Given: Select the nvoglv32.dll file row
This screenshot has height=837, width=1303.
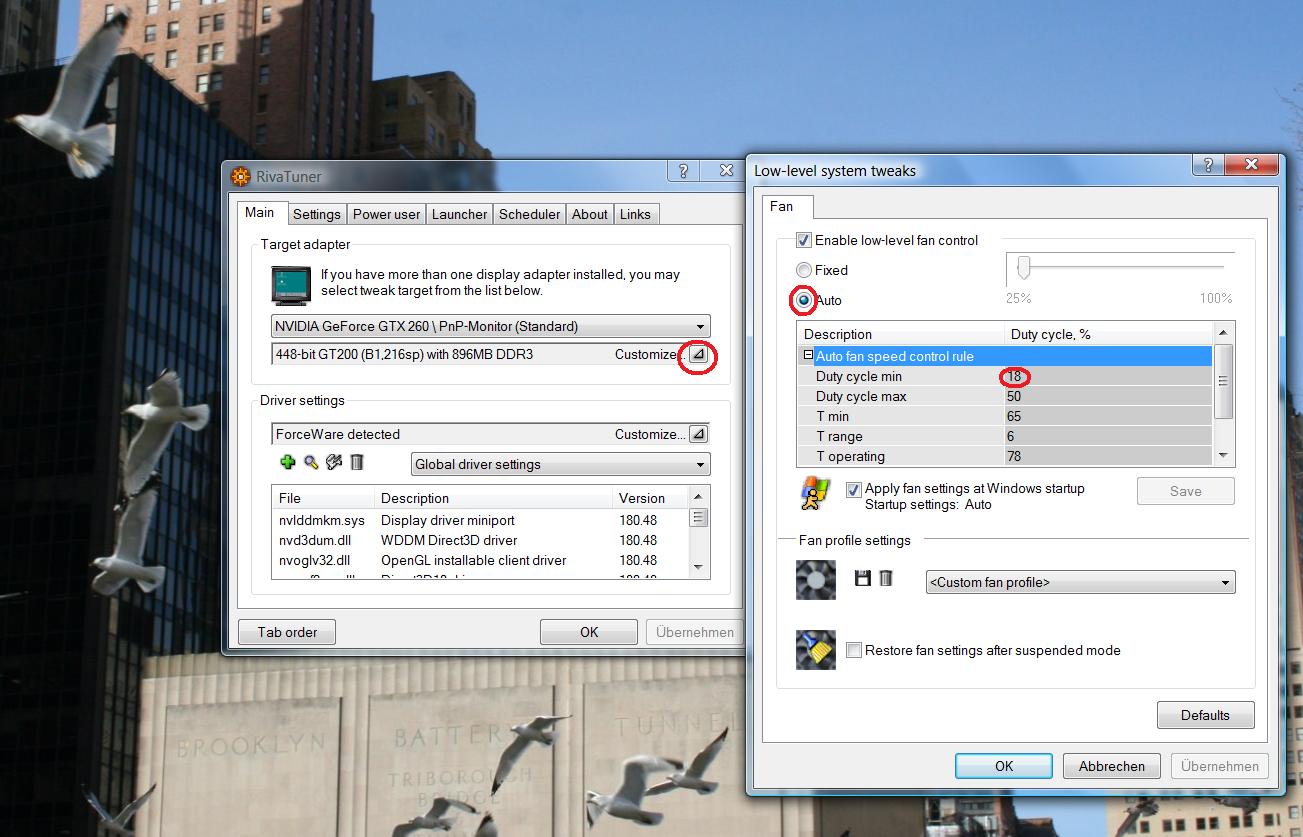Looking at the screenshot, I should click(482, 560).
